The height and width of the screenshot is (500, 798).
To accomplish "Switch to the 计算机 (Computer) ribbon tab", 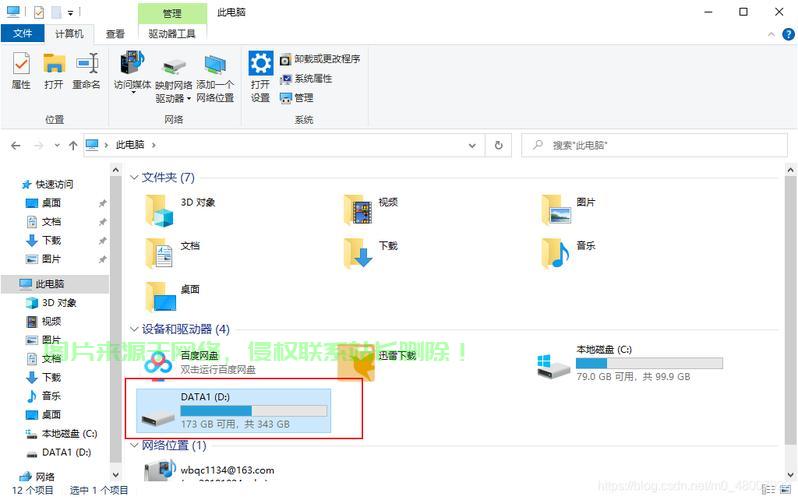I will [x=69, y=34].
